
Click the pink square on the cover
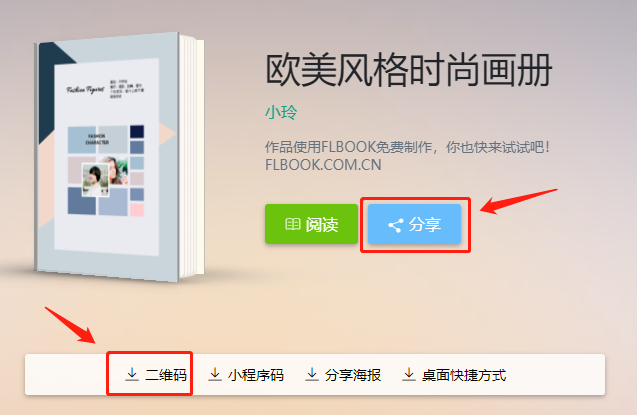(137, 210)
